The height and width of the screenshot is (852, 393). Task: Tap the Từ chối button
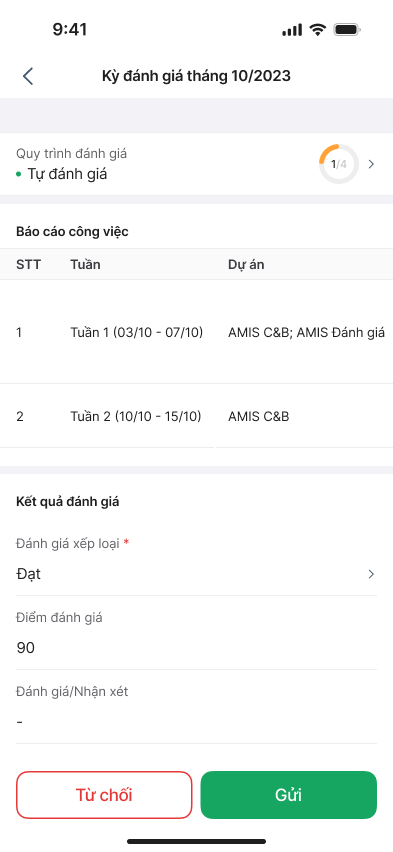(x=104, y=795)
